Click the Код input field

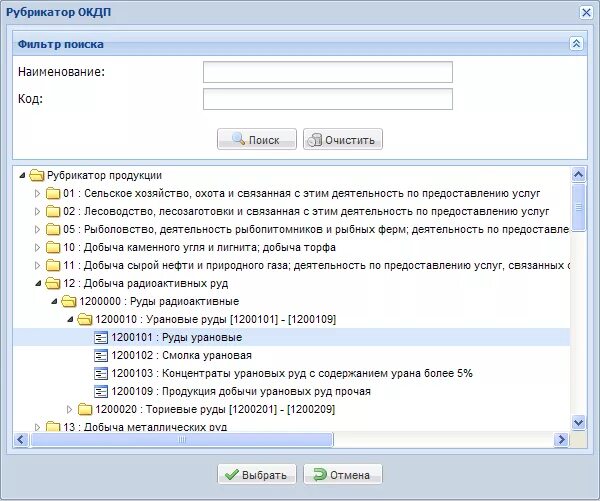[x=328, y=99]
